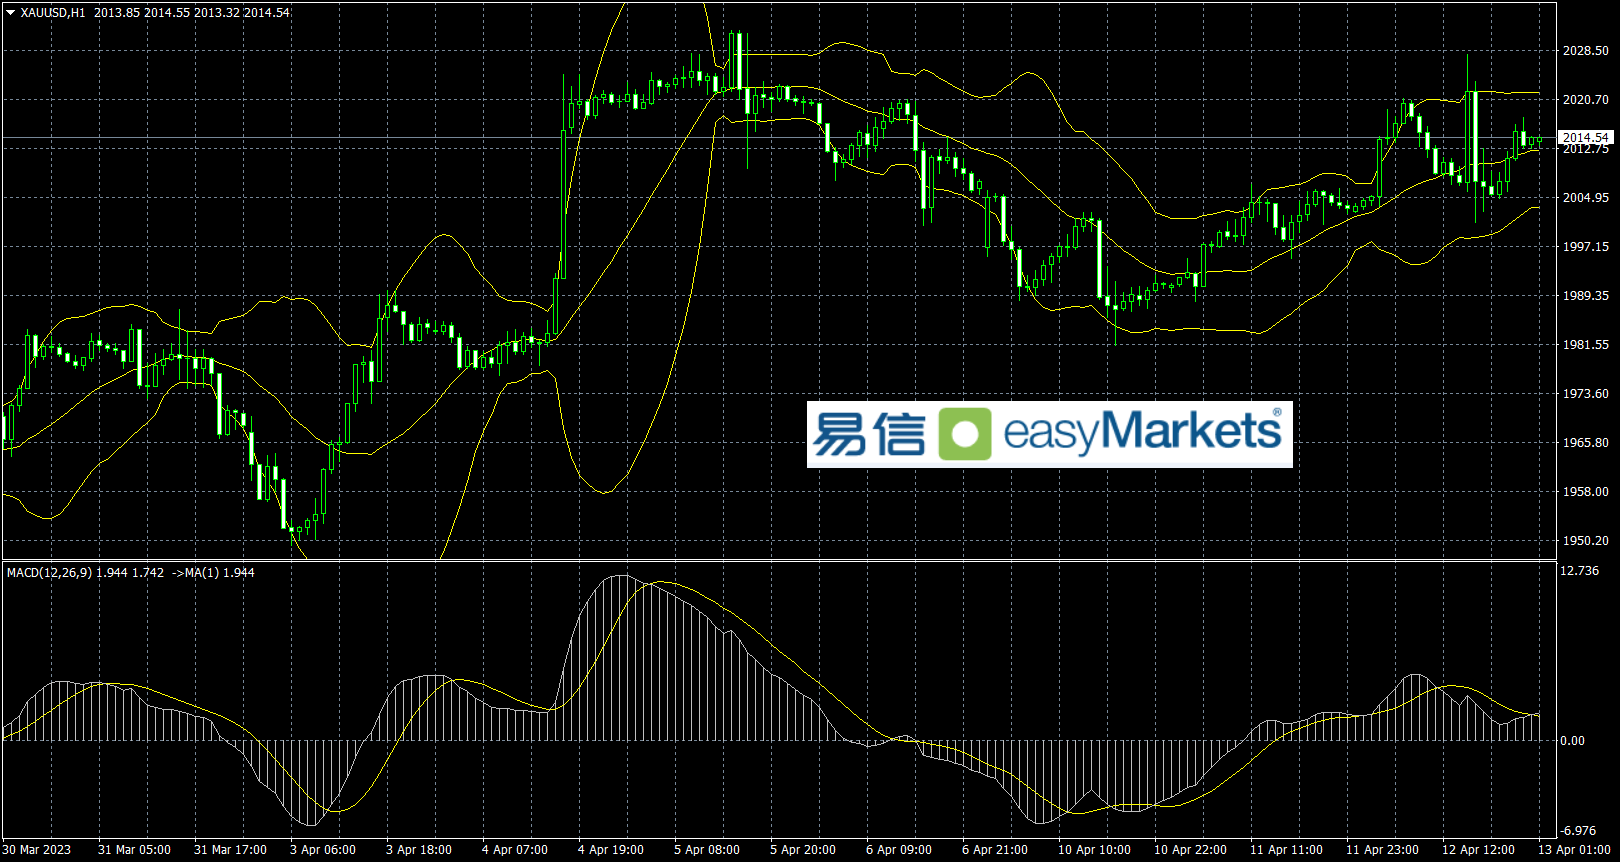1620x862 pixels.
Task: Click the 3 Apr 18:00 time label
Action: tap(419, 850)
